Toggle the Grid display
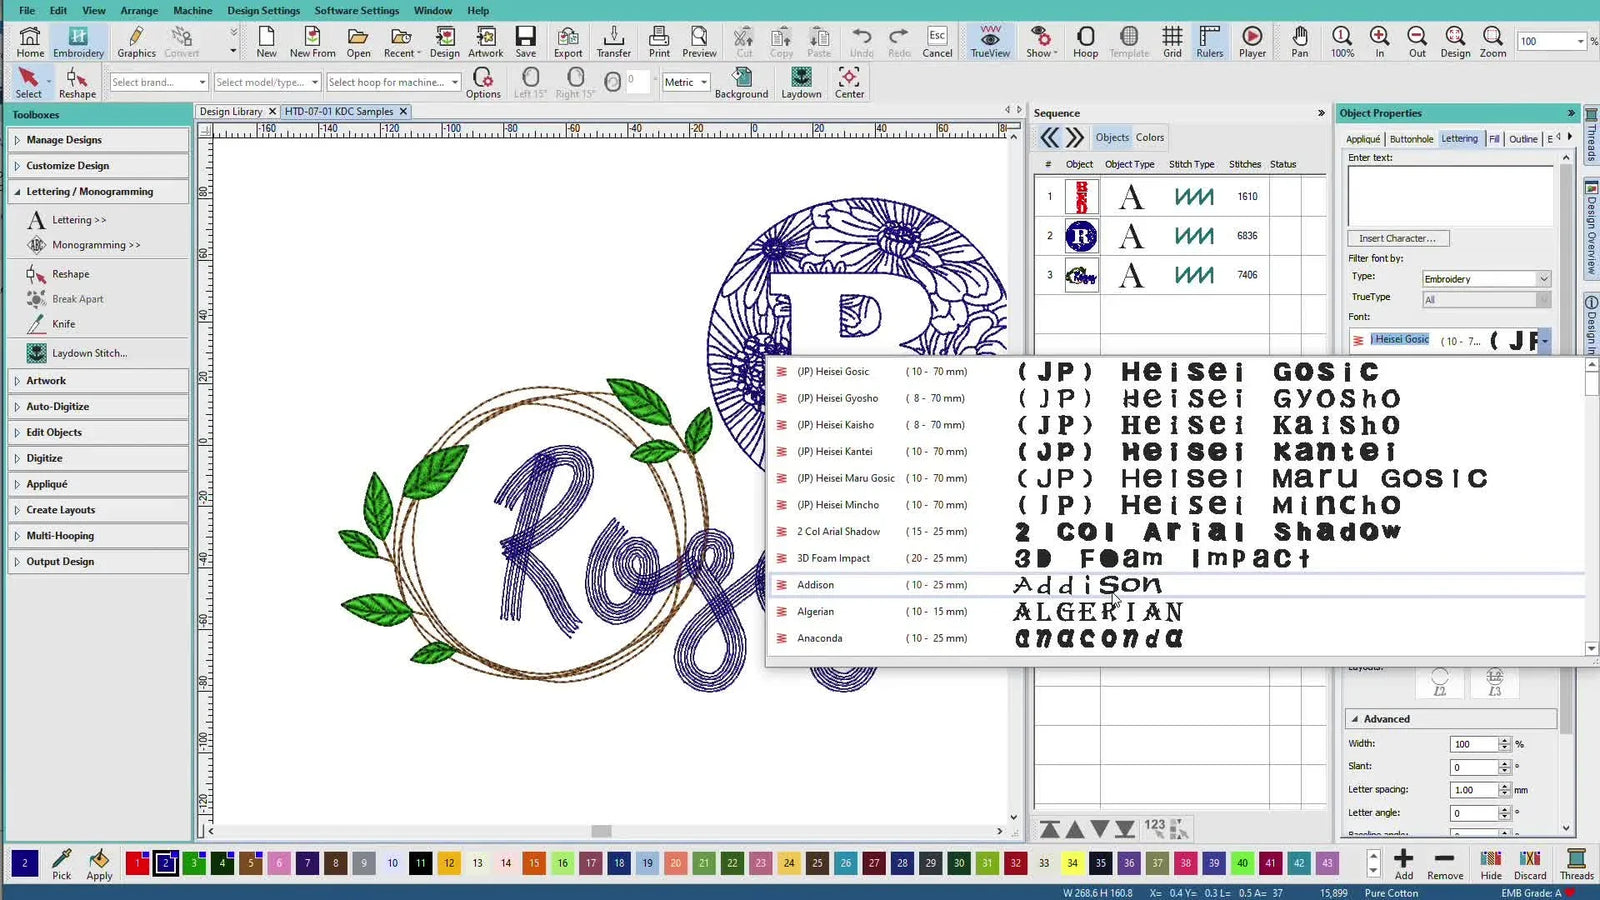 coord(1172,42)
